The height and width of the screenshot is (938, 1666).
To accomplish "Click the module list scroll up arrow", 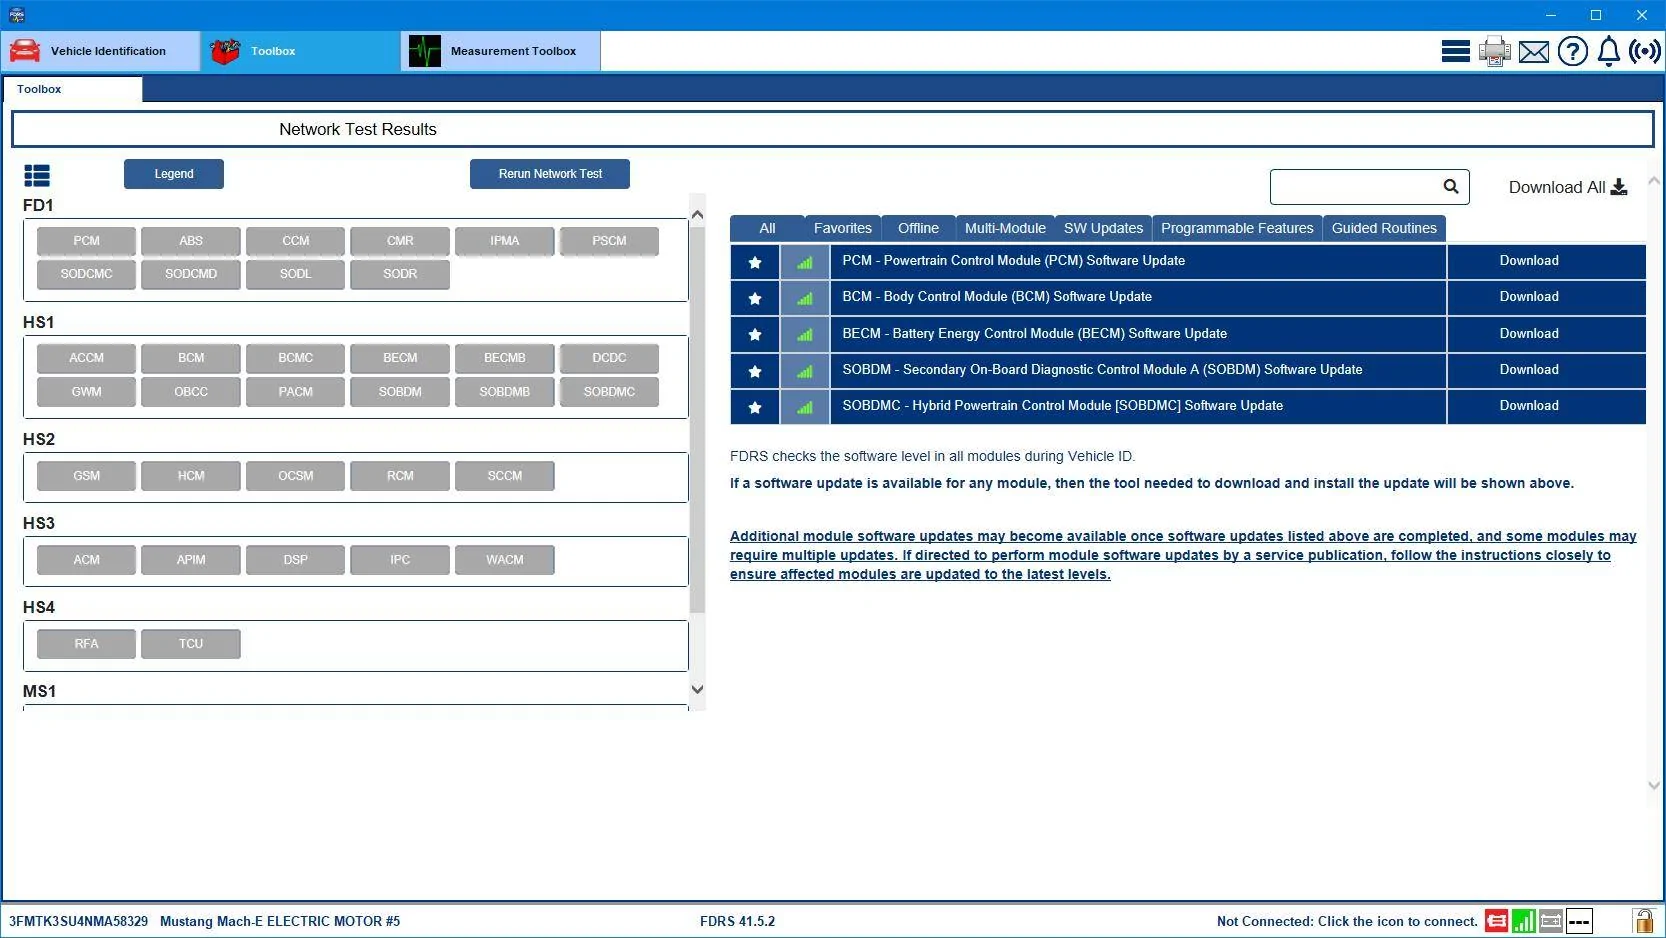I will [698, 214].
